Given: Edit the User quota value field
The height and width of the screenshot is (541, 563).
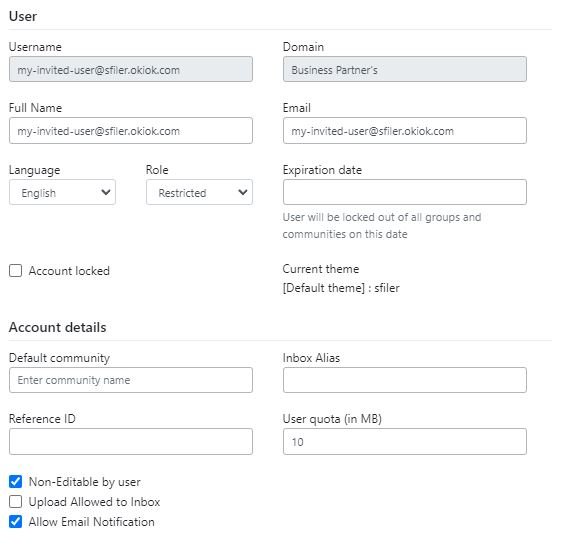Looking at the screenshot, I should pyautogui.click(x=405, y=442).
